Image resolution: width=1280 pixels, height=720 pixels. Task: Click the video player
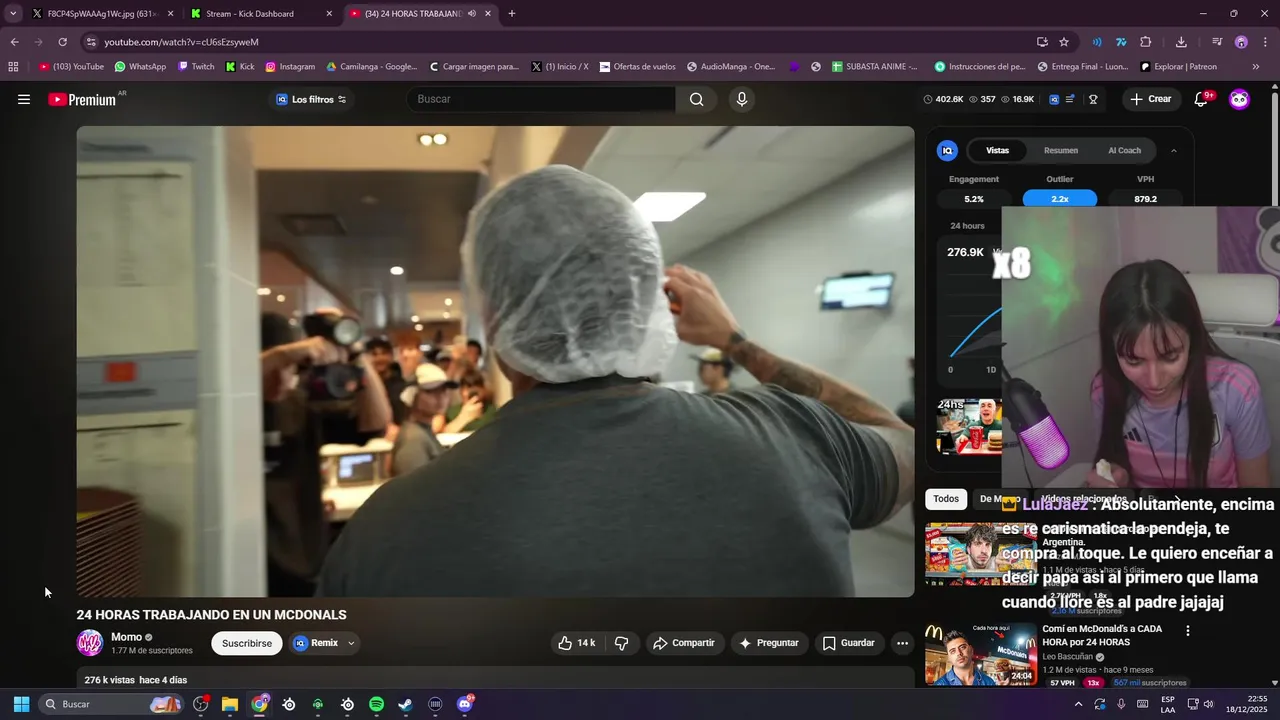pyautogui.click(x=495, y=361)
